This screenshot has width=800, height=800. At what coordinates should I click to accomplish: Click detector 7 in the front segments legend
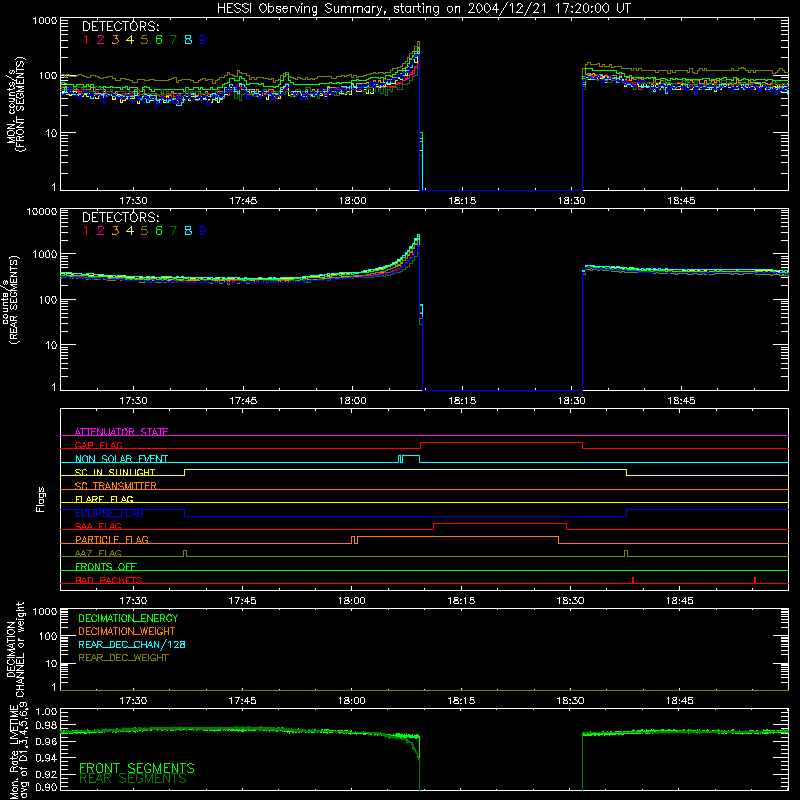(173, 40)
